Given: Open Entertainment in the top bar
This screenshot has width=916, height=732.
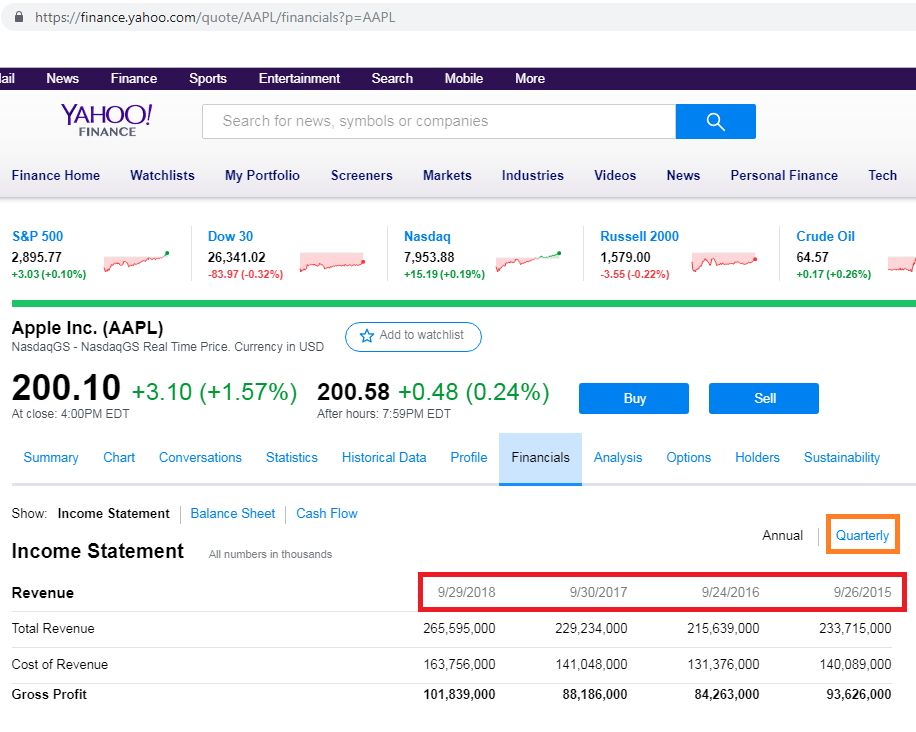Looking at the screenshot, I should tap(299, 78).
